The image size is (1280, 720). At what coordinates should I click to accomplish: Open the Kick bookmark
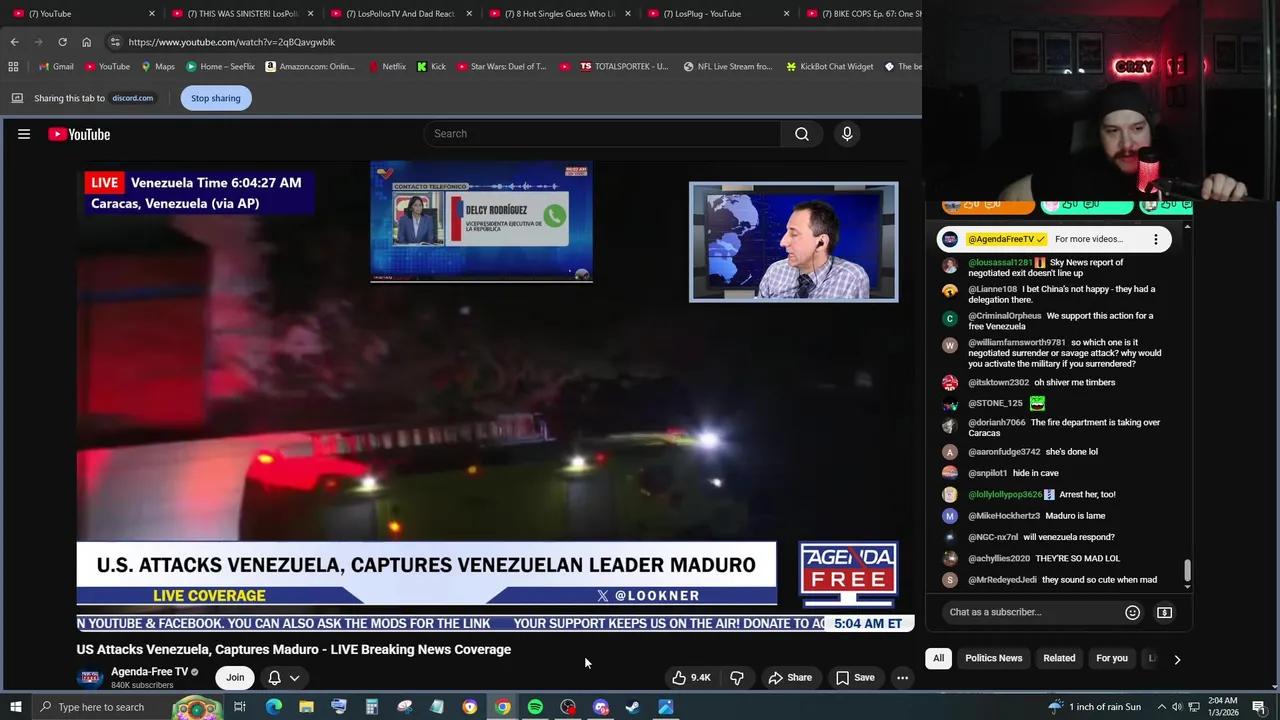click(x=431, y=67)
